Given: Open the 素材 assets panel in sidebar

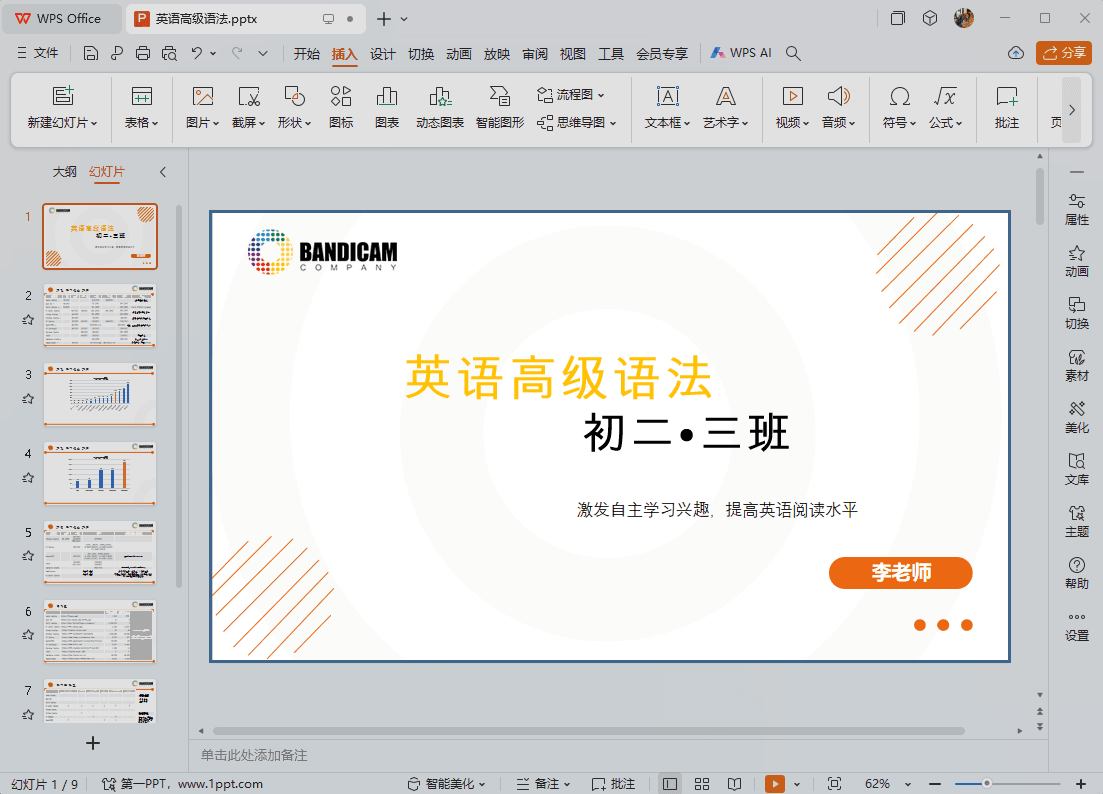Looking at the screenshot, I should [x=1077, y=366].
